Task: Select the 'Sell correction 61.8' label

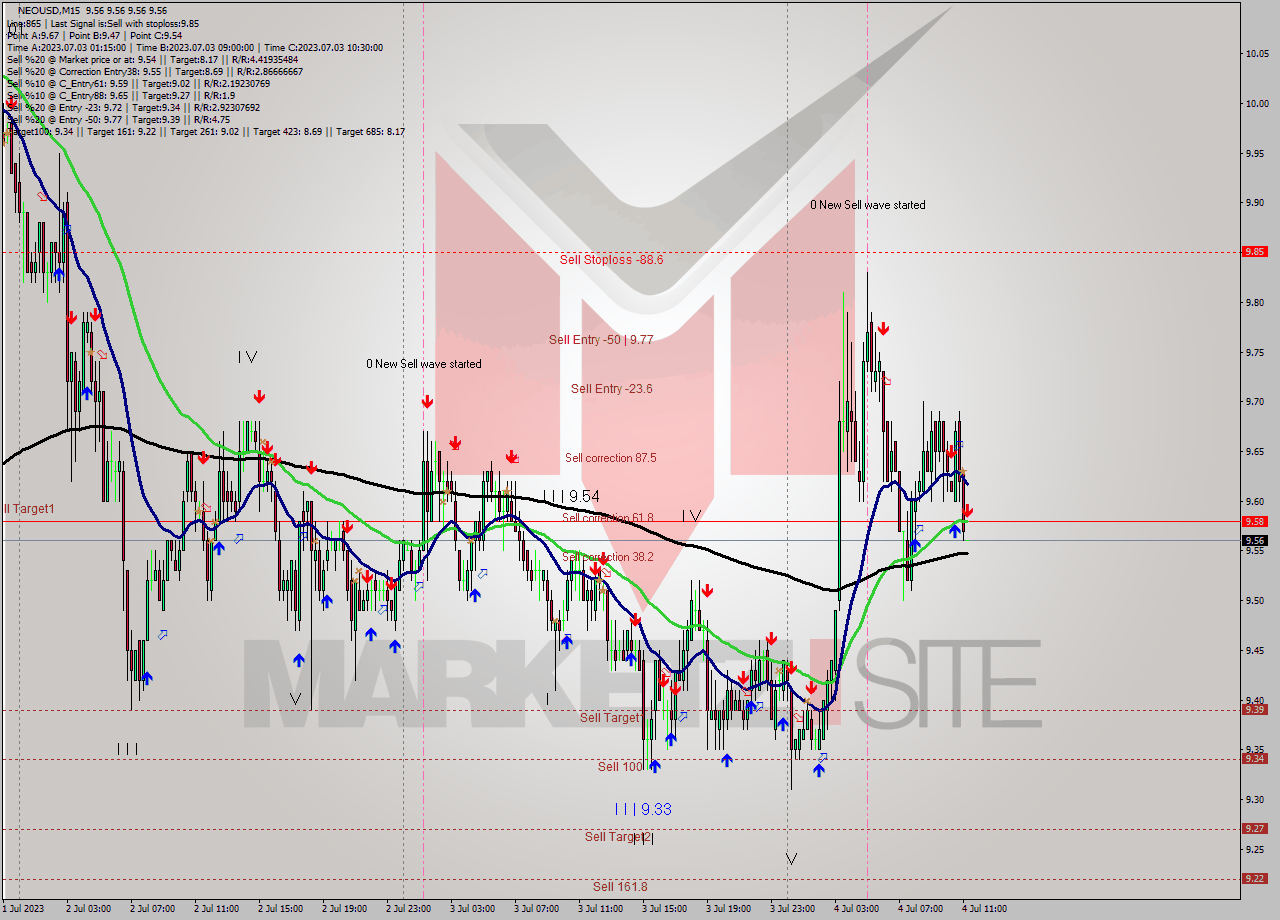Action: pyautogui.click(x=607, y=518)
